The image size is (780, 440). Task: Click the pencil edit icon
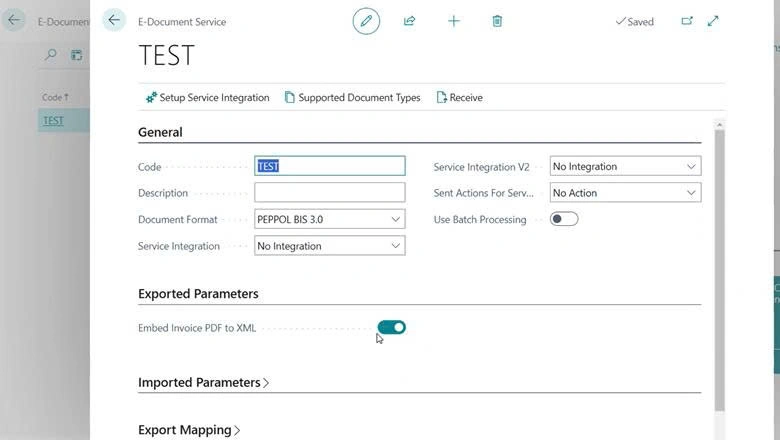pos(366,21)
